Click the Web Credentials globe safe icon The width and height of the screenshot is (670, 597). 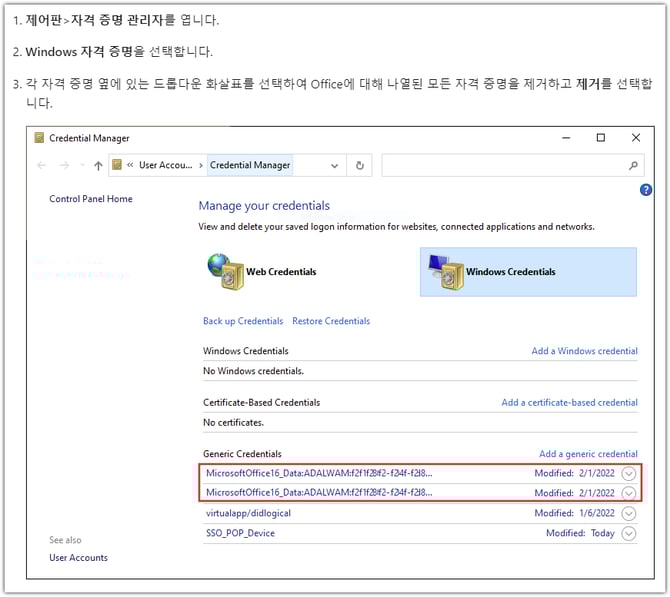[x=226, y=271]
